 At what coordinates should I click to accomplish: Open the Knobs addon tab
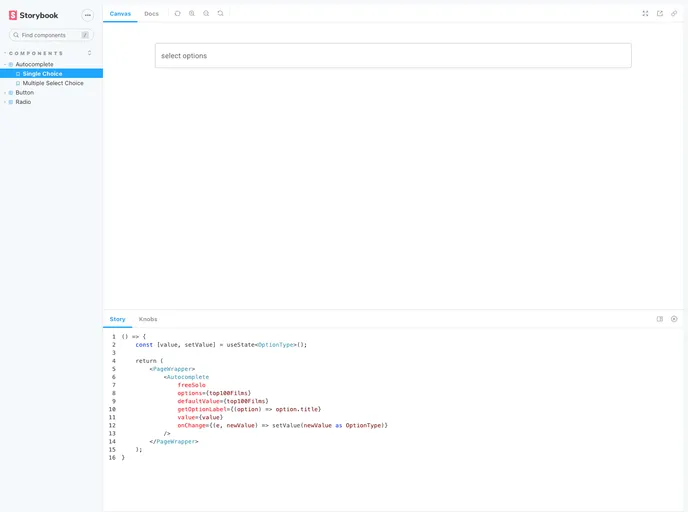pos(148,319)
